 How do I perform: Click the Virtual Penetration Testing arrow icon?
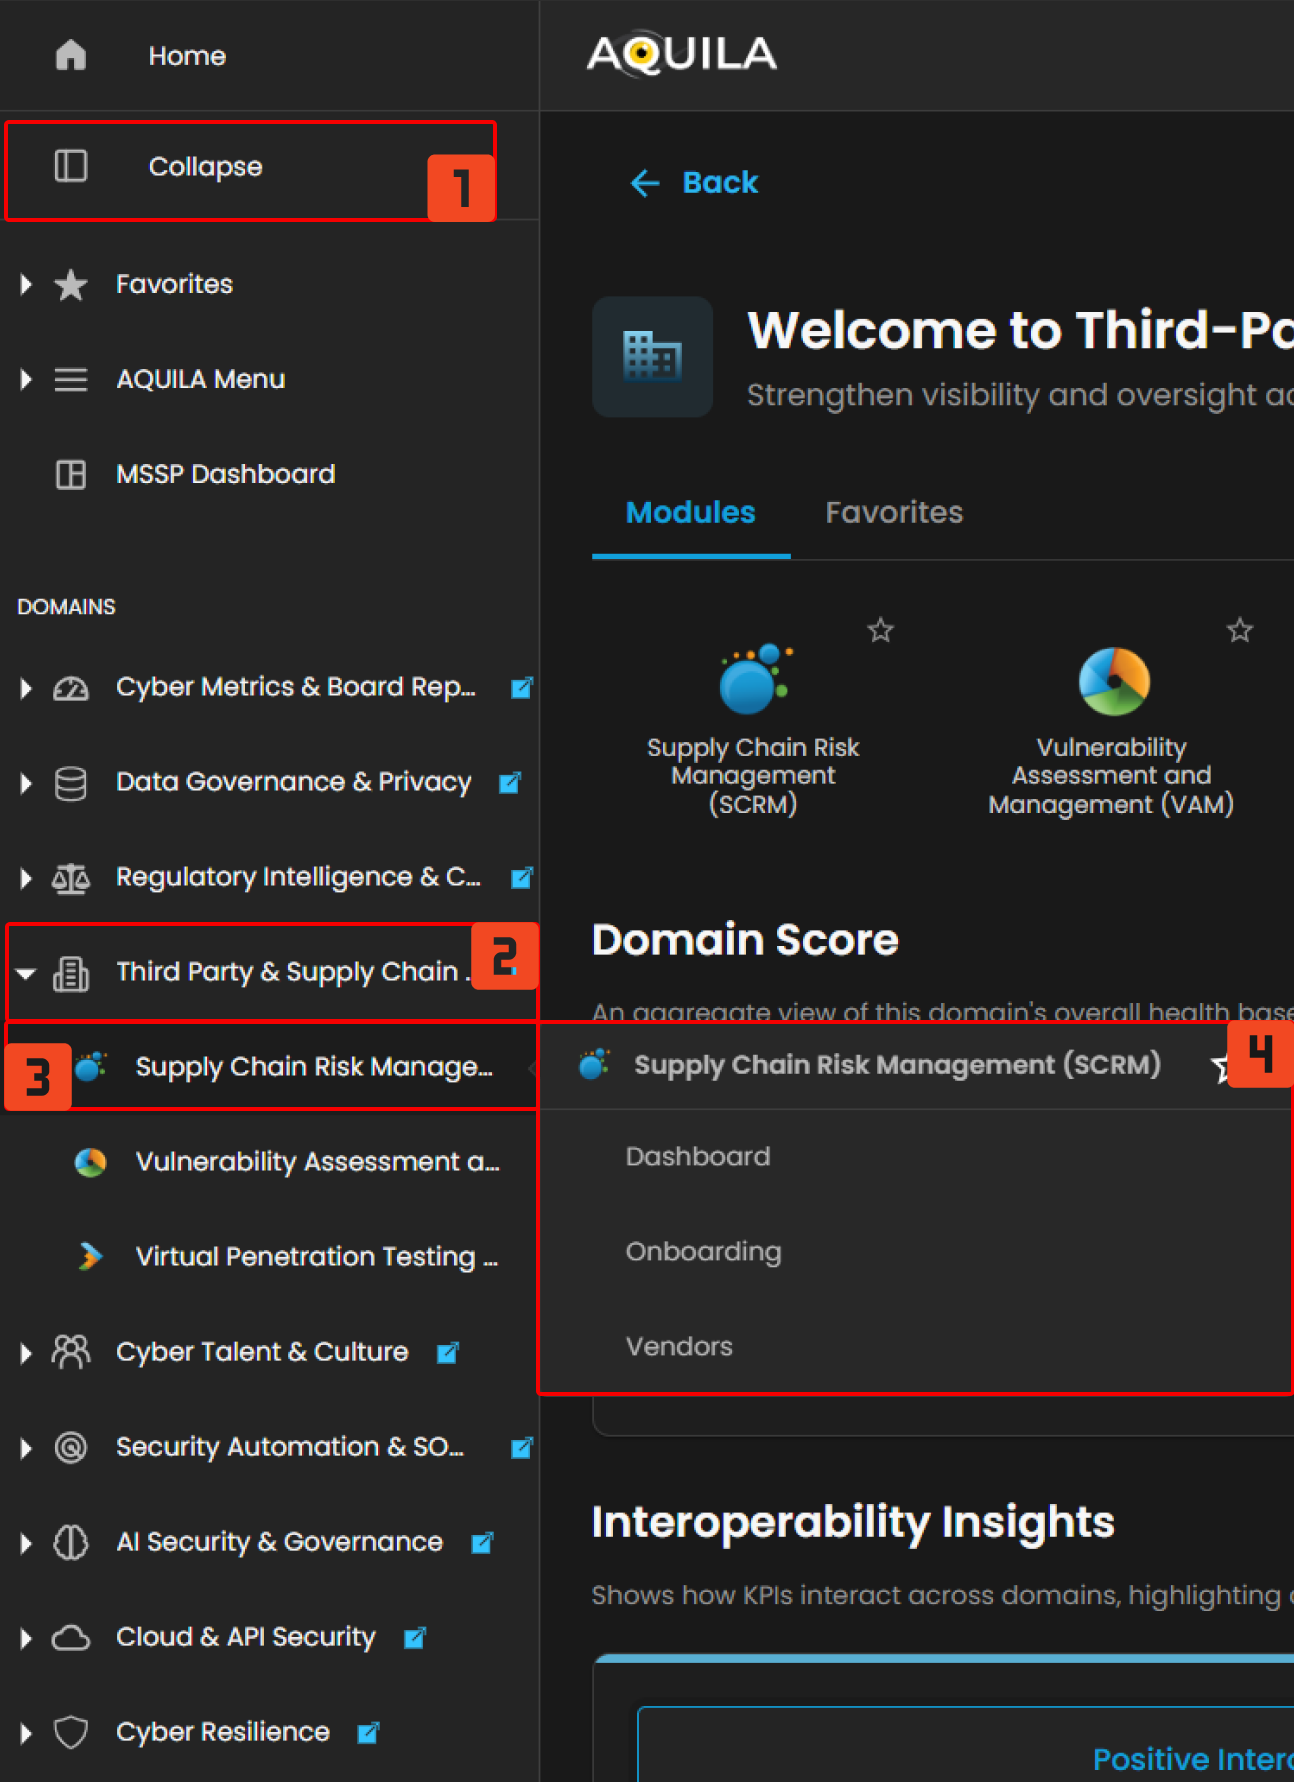pos(90,1256)
